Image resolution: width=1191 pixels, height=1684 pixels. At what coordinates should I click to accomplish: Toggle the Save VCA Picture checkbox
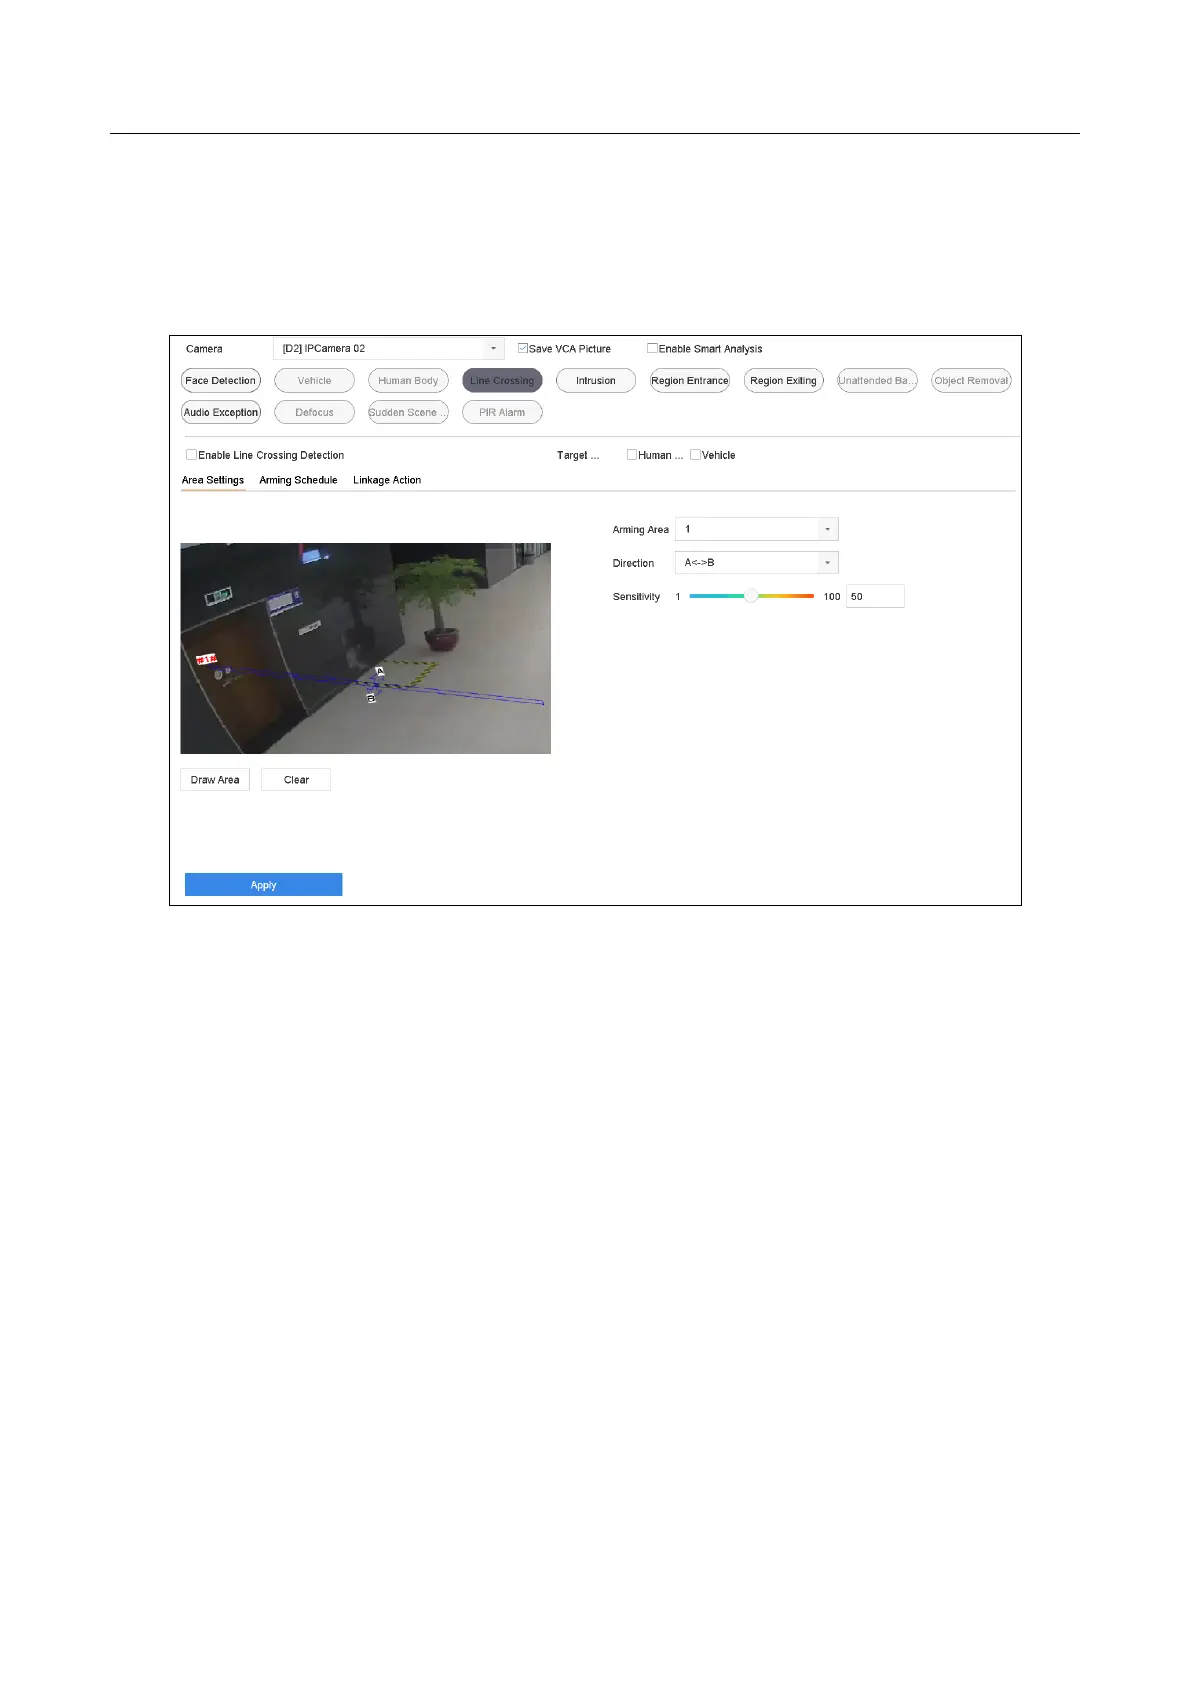coord(522,348)
